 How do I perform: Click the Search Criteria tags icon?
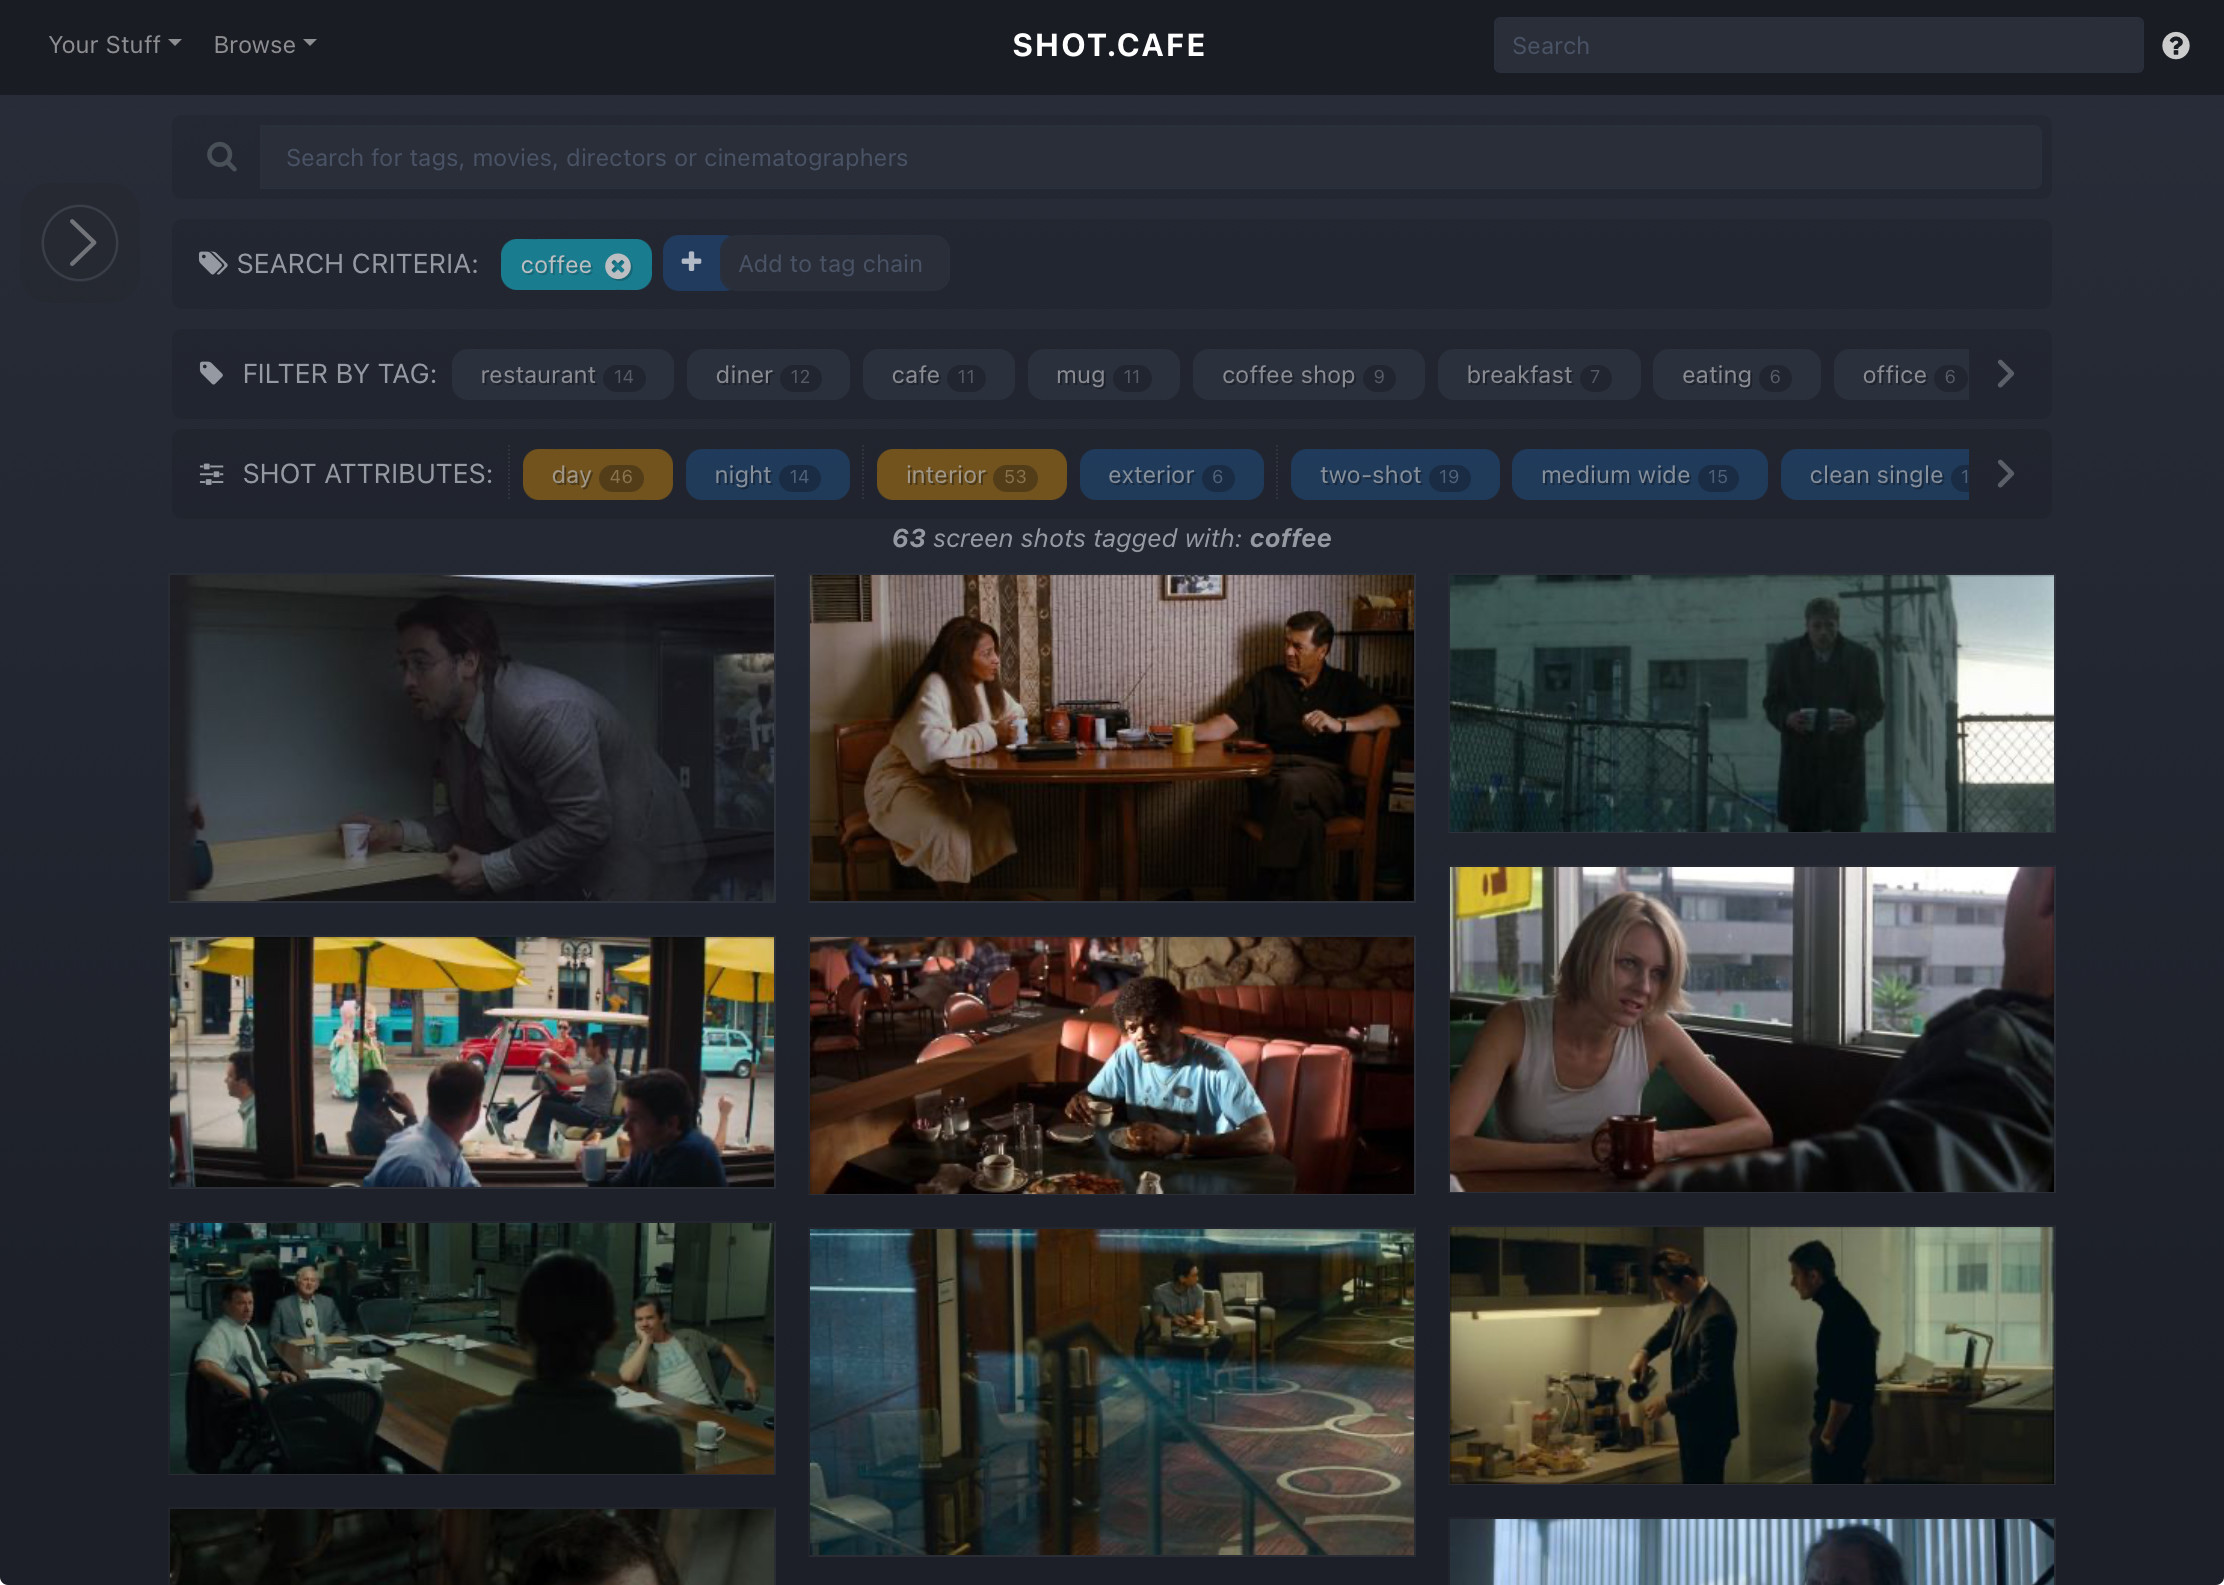point(212,264)
